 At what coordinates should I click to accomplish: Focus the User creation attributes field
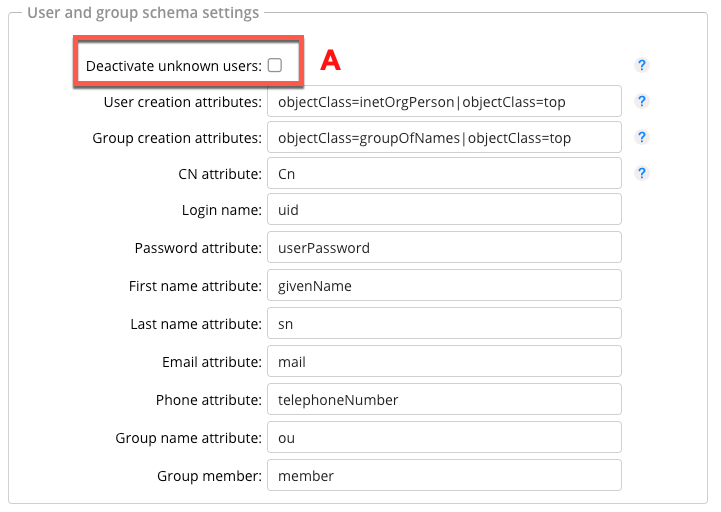pos(444,101)
